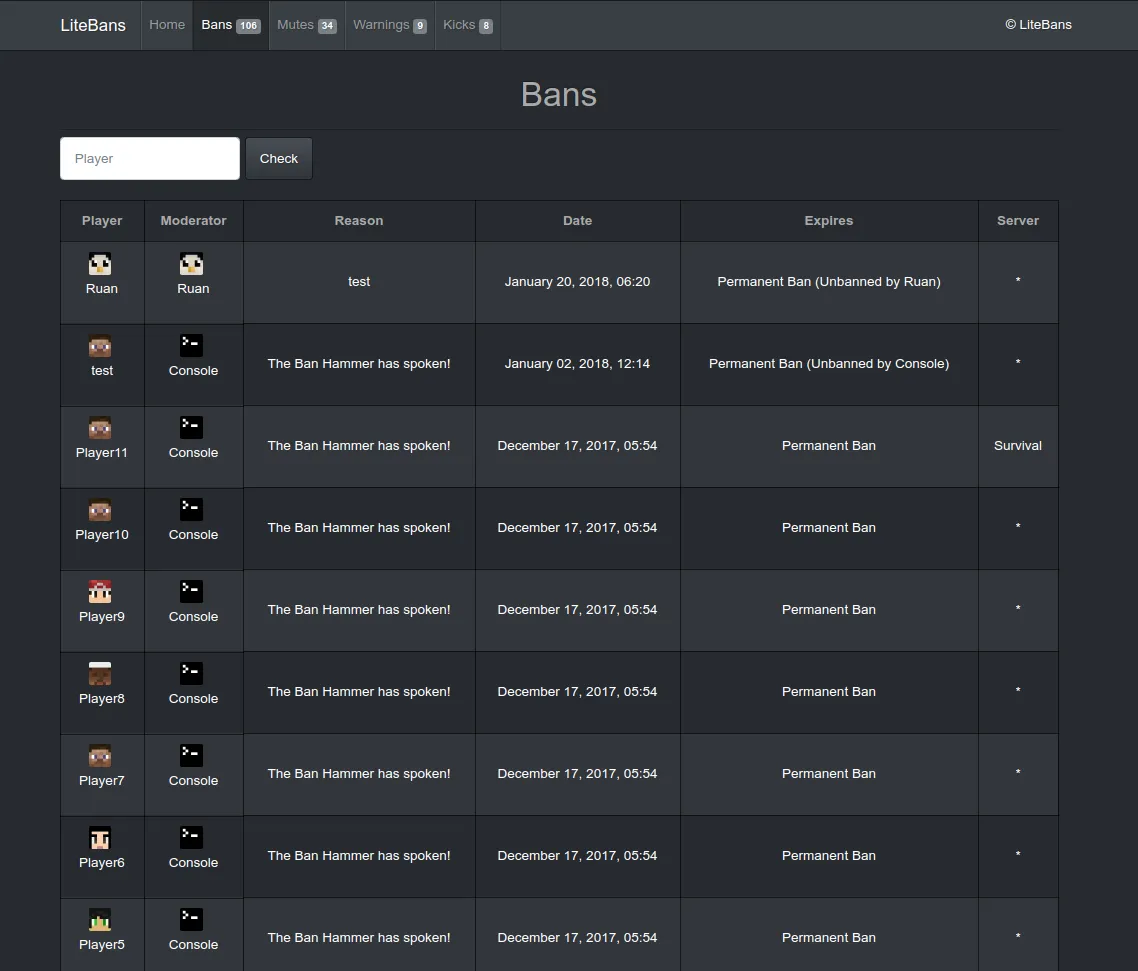
Task: Go to the Kicks tab
Action: [467, 25]
